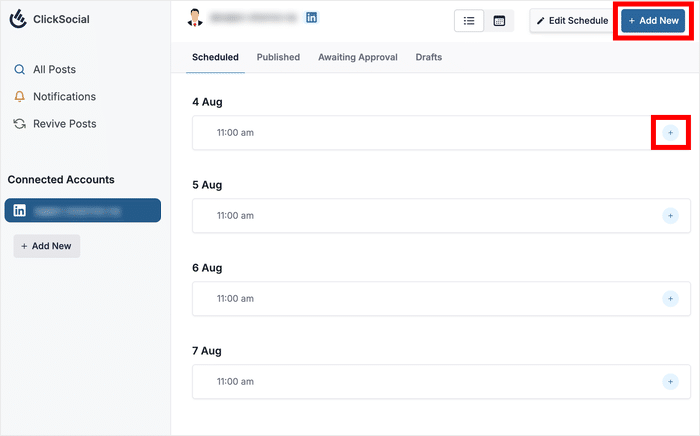Open the Drafts tab
Viewport: 700px width, 436px height.
(429, 57)
